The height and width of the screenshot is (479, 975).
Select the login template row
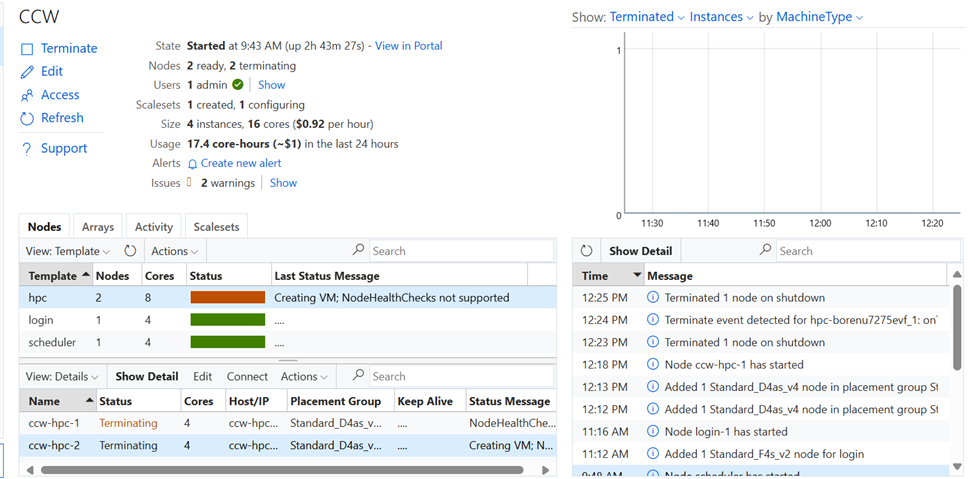tap(288, 320)
